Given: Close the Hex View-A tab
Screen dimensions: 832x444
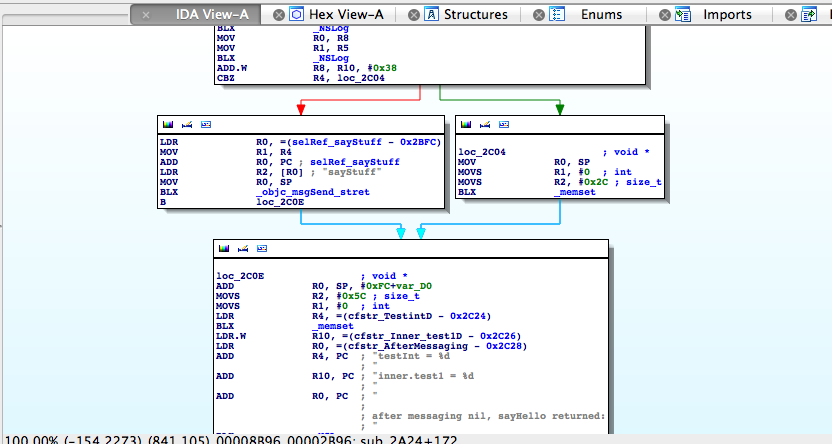Looking at the screenshot, I should coord(279,15).
